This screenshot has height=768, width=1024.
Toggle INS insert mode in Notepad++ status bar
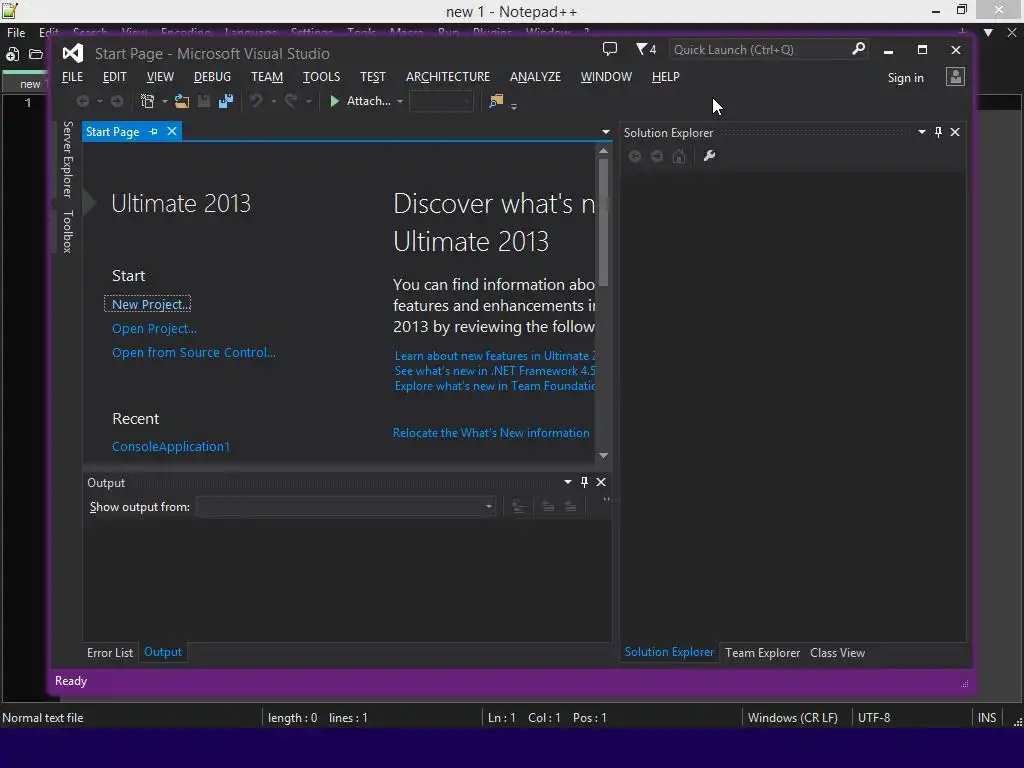(987, 717)
